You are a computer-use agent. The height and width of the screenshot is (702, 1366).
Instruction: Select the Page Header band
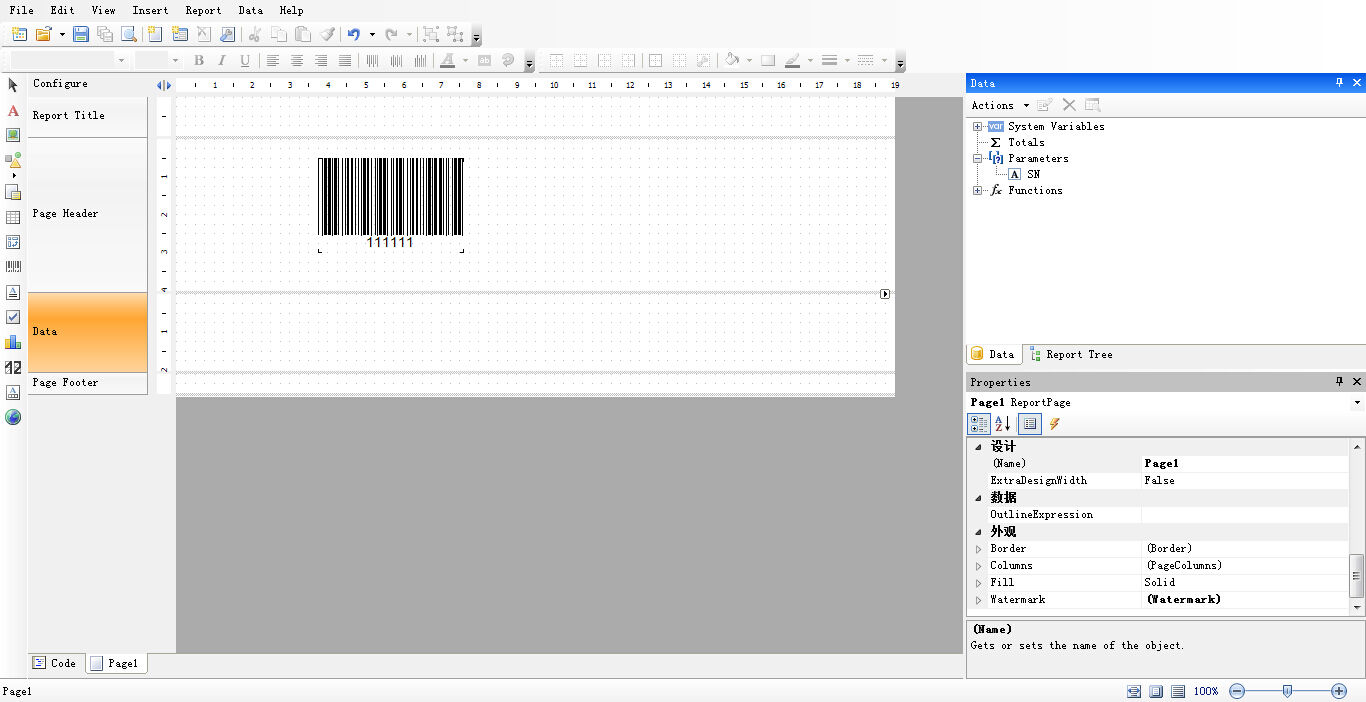(88, 213)
